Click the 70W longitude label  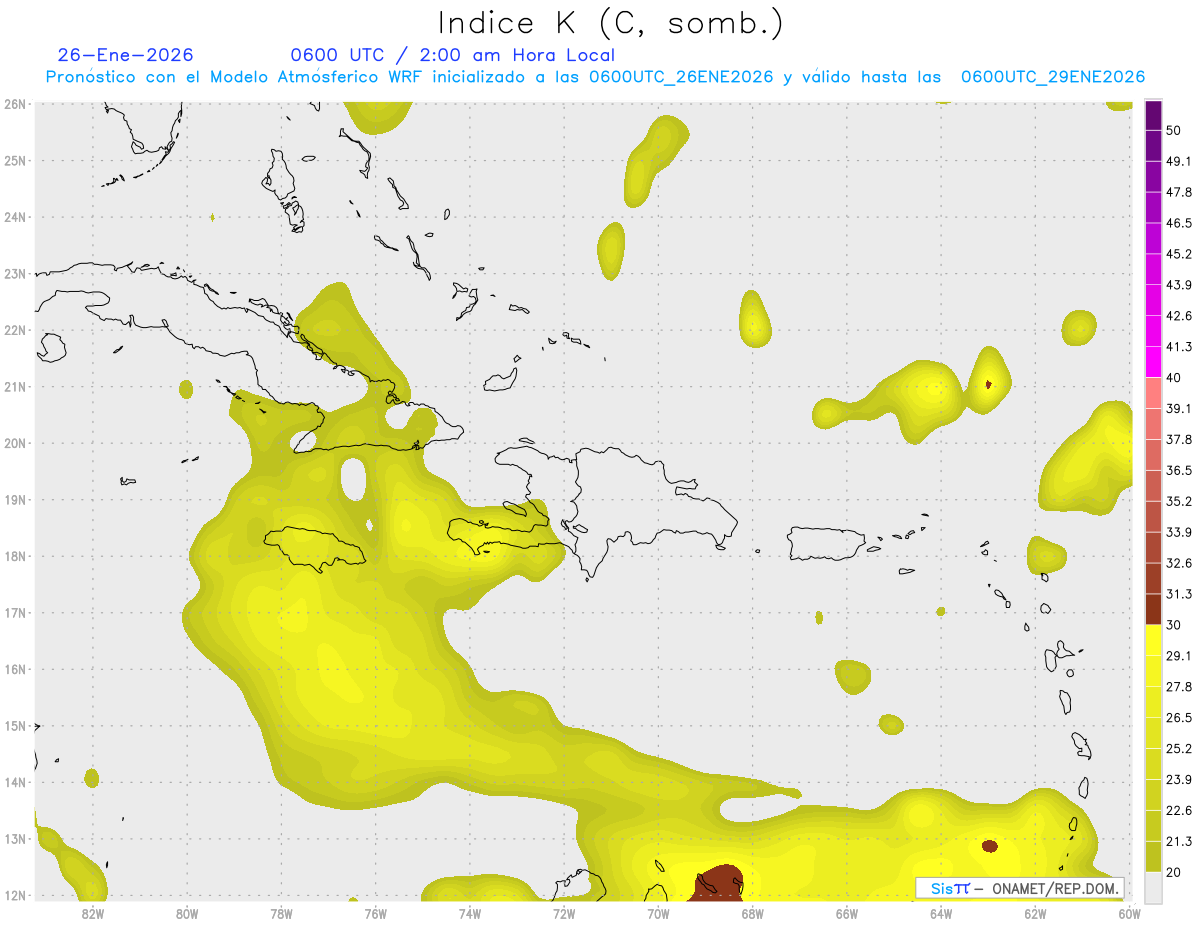(658, 913)
